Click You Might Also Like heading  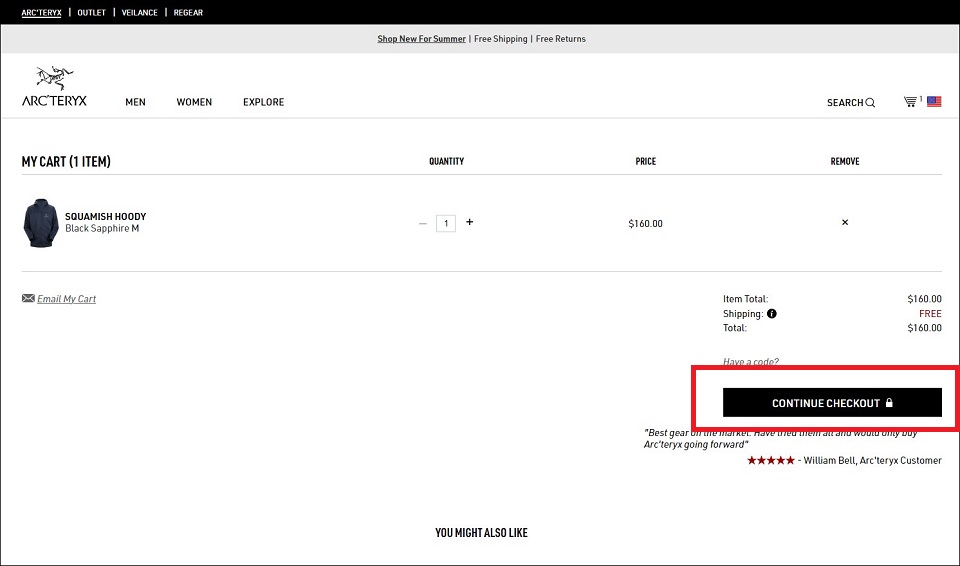click(481, 533)
